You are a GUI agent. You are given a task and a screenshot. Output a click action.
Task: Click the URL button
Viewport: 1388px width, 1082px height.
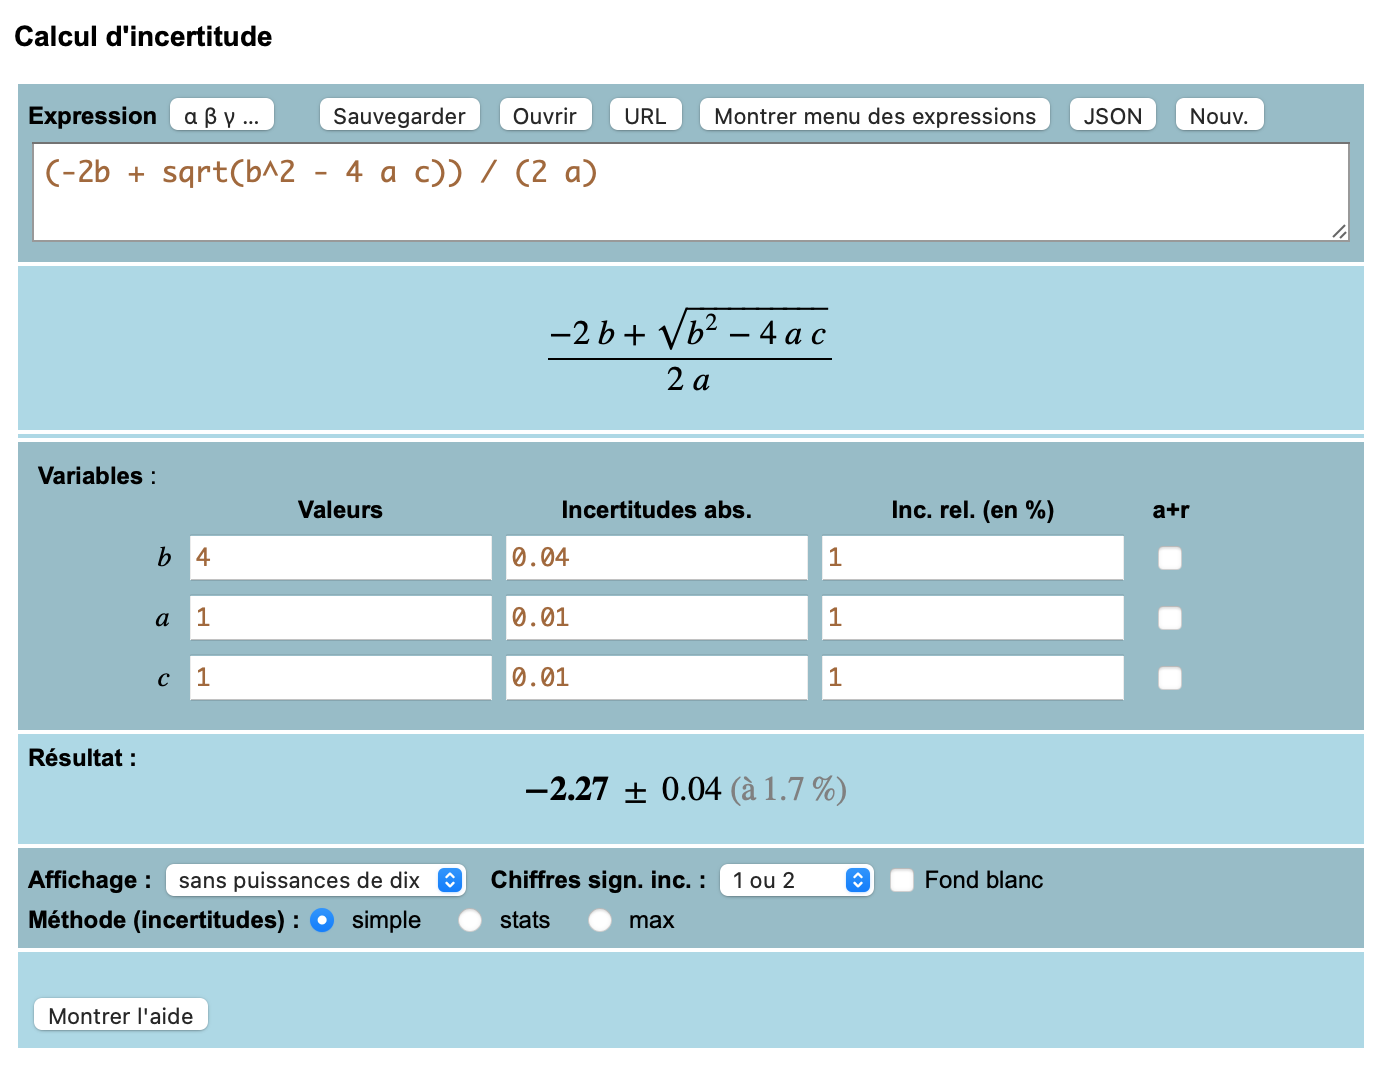tap(645, 116)
